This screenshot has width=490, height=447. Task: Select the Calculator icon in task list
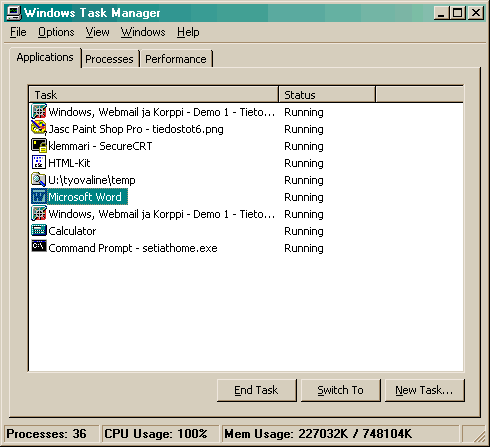click(39, 230)
